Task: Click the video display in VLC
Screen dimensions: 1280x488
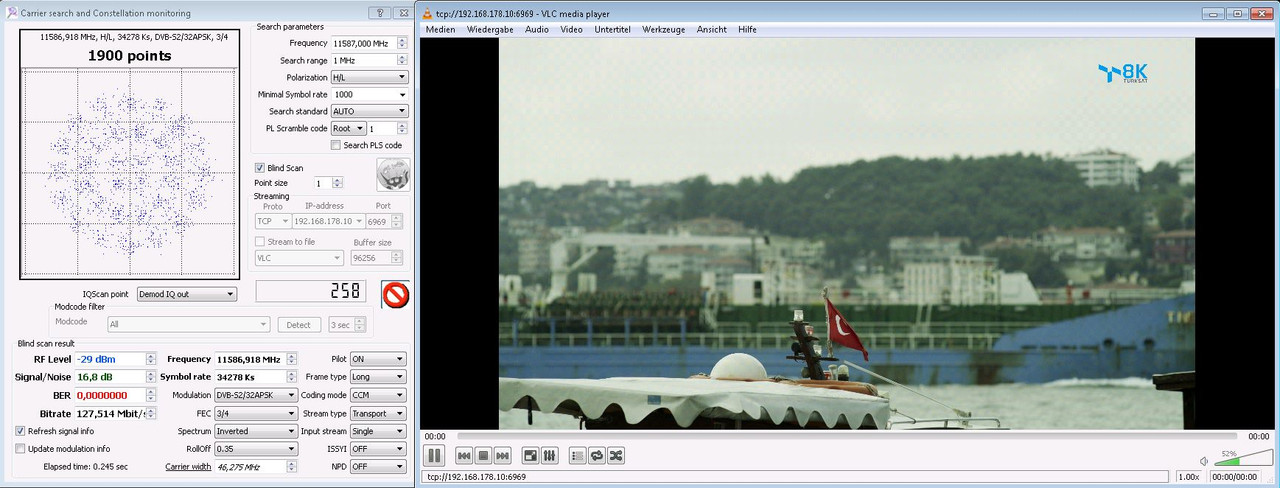Action: tap(847, 234)
